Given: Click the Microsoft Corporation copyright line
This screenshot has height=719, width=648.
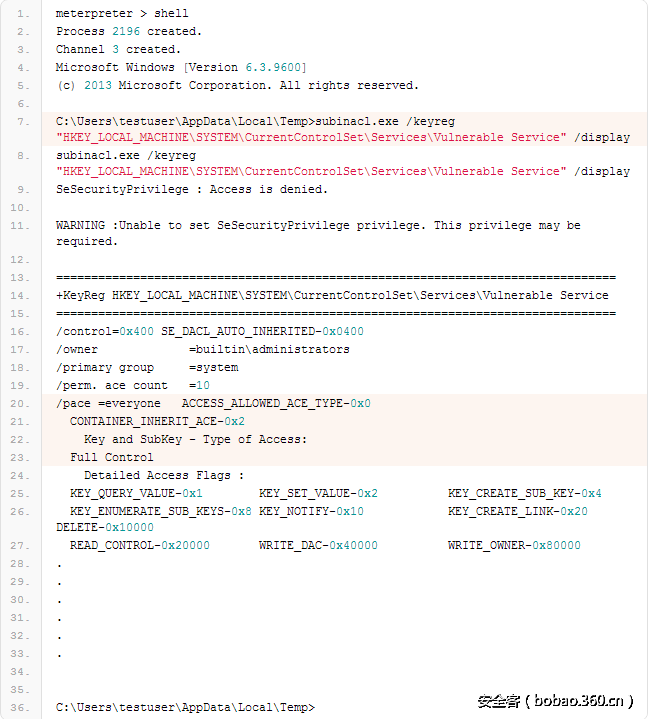Looking at the screenshot, I should click(x=237, y=85).
